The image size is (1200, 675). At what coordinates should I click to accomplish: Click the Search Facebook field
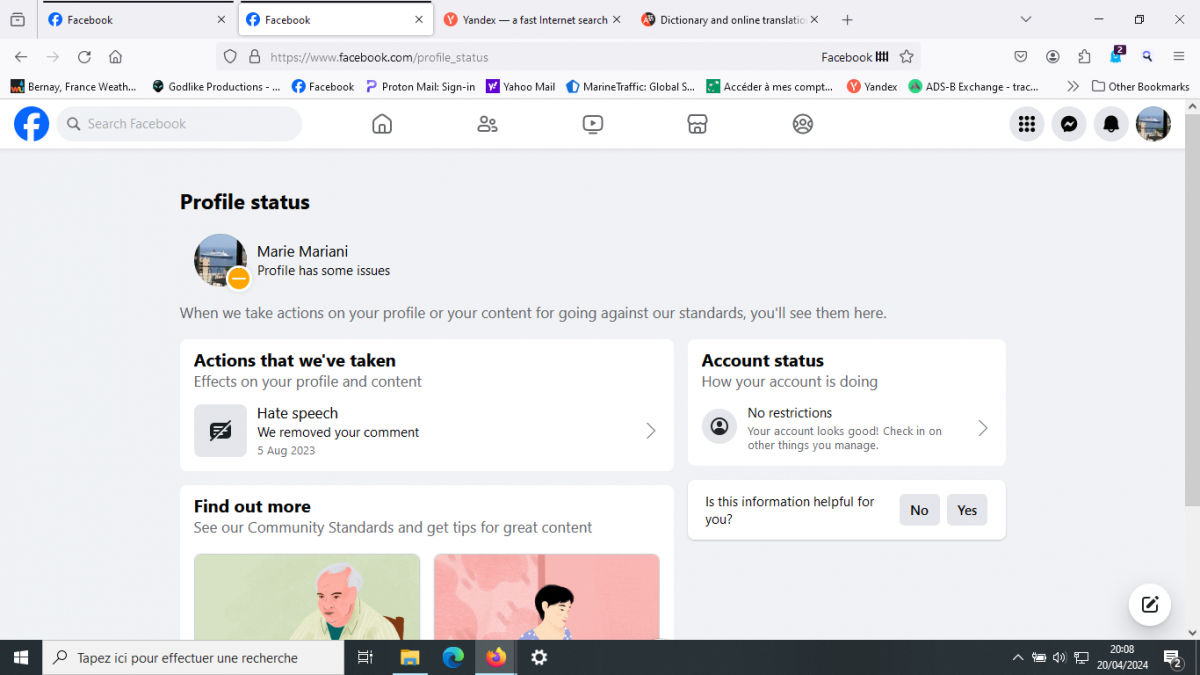pos(179,124)
